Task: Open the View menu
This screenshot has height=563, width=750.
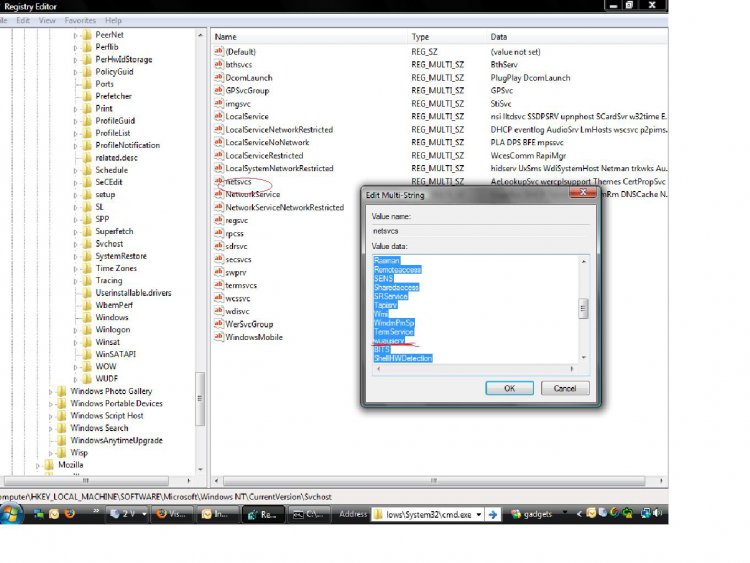Action: pos(47,21)
